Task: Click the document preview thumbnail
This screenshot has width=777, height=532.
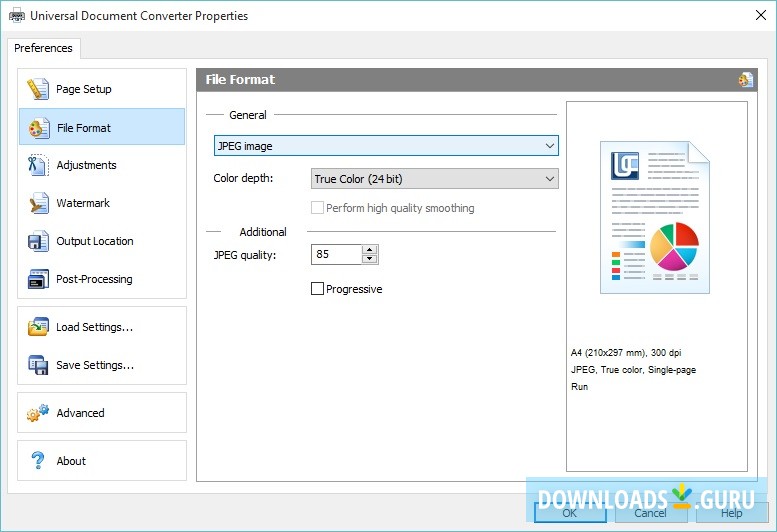Action: (655, 217)
